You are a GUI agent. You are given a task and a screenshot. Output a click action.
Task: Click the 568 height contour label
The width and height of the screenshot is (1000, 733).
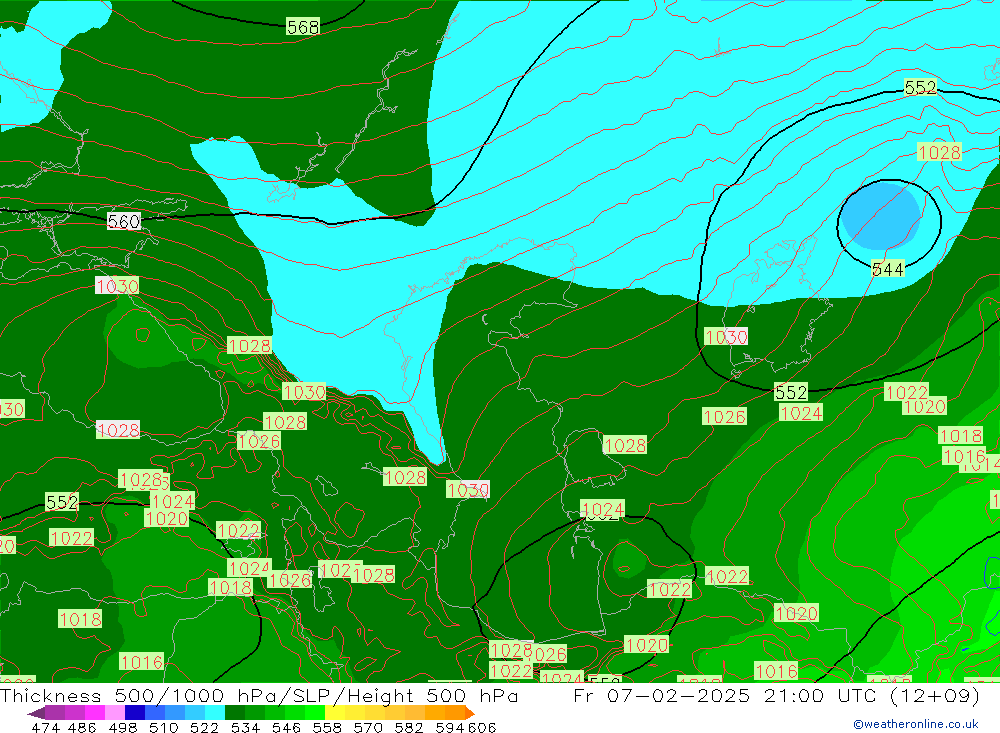303,27
